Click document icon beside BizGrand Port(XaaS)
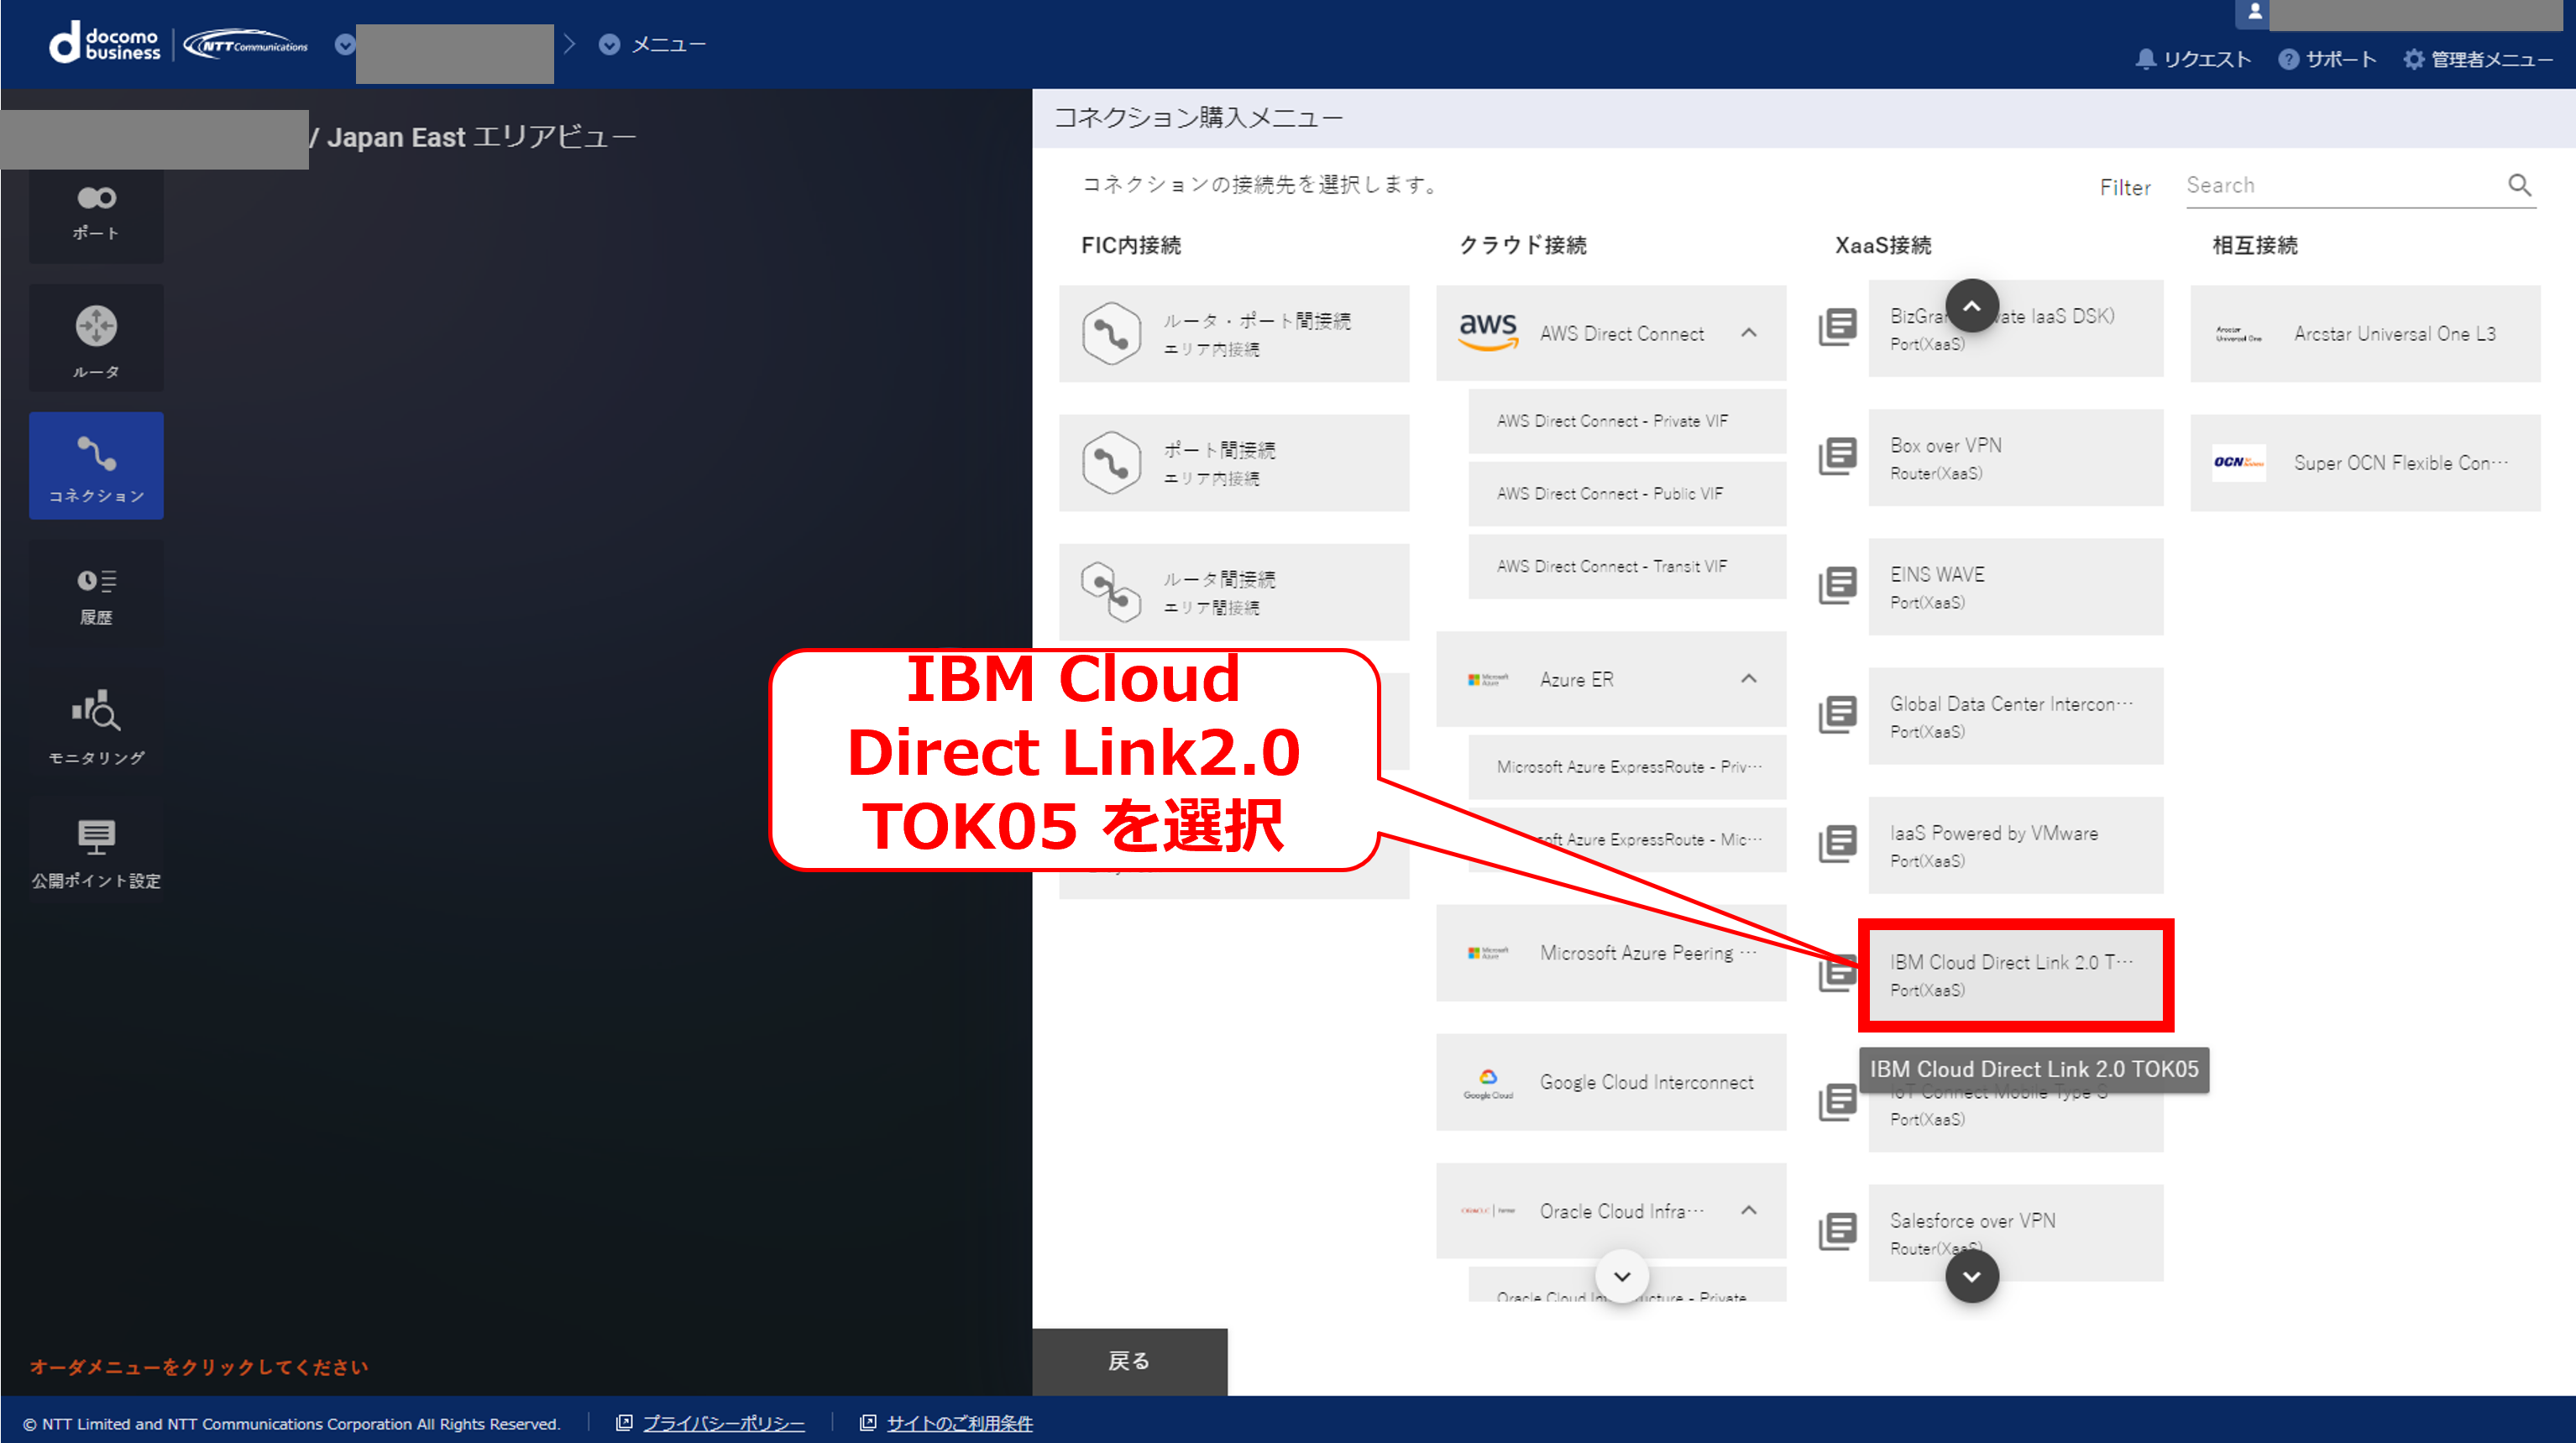The height and width of the screenshot is (1443, 2576). click(1837, 327)
